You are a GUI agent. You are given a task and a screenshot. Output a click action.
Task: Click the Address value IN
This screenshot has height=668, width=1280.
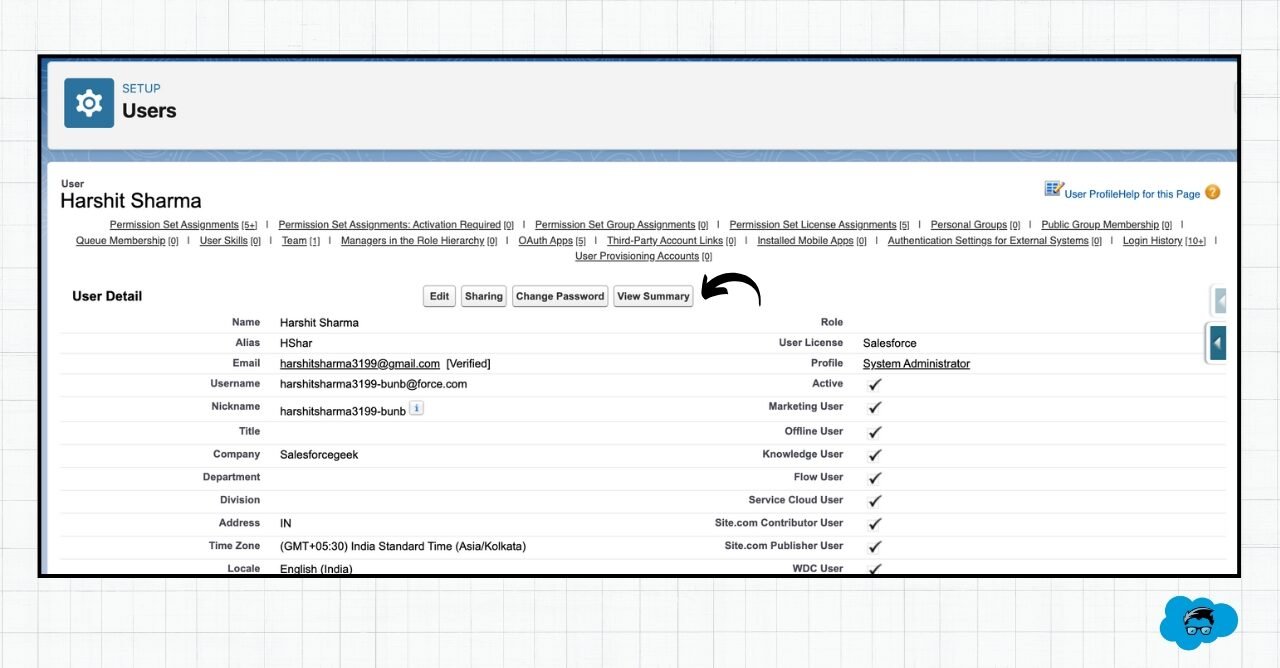point(286,524)
